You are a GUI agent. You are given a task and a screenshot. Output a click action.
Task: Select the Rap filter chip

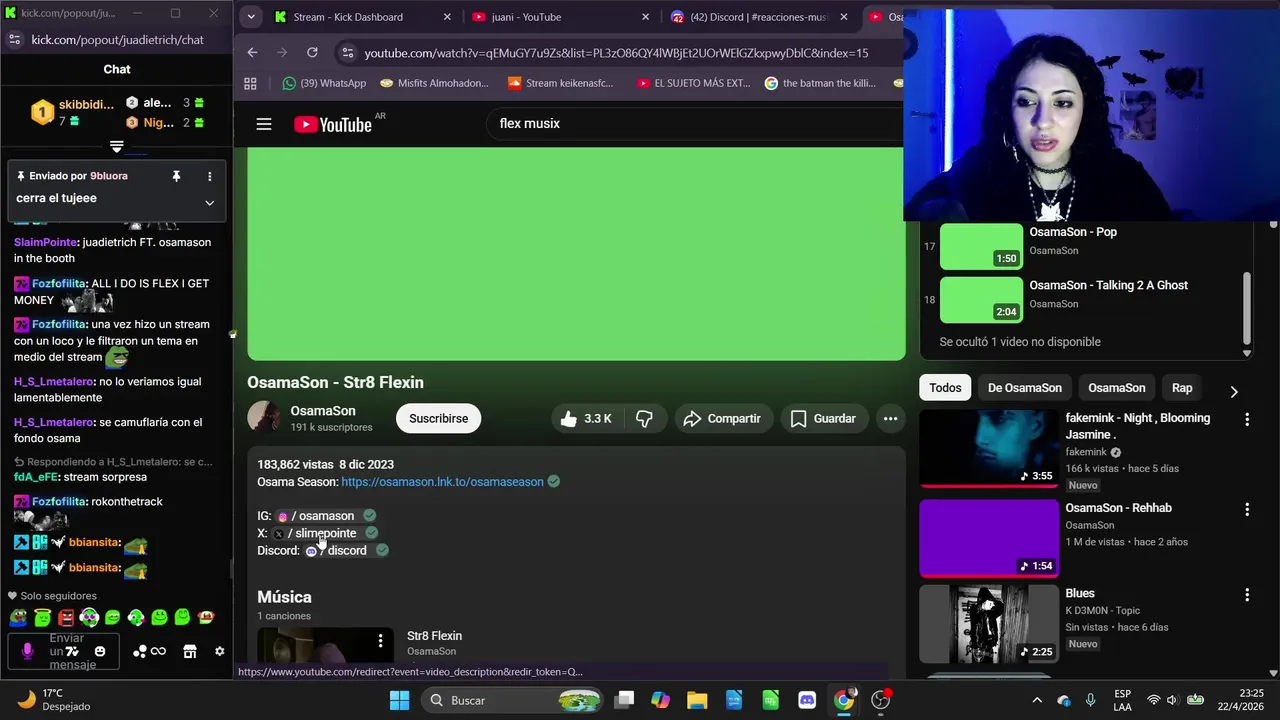tap(1182, 388)
